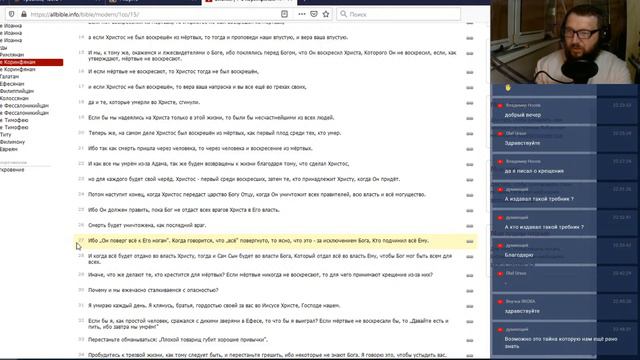
Task: Click the options icon beside verse 29
Action: [470, 276]
